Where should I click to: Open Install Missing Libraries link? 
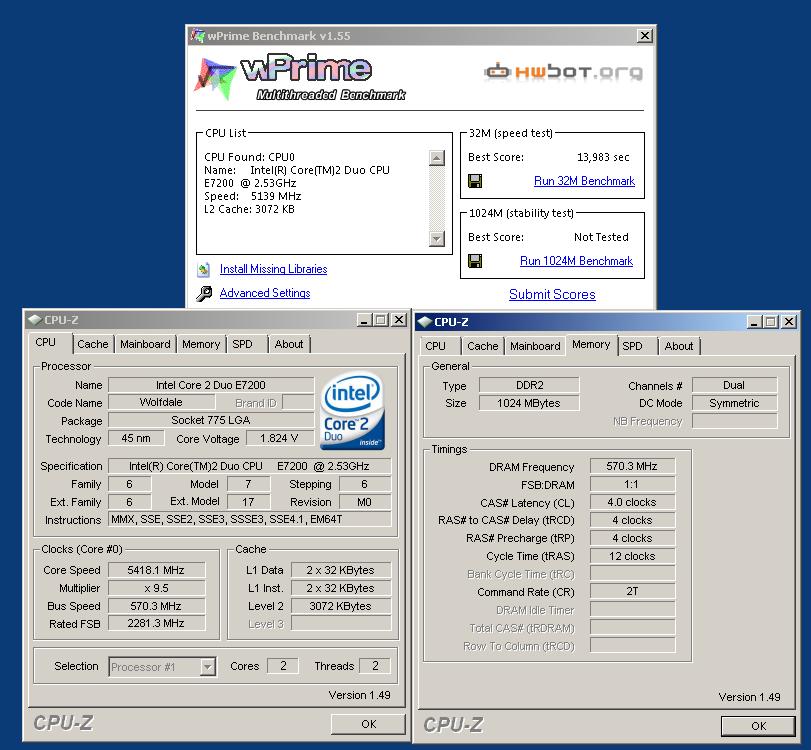(x=274, y=269)
